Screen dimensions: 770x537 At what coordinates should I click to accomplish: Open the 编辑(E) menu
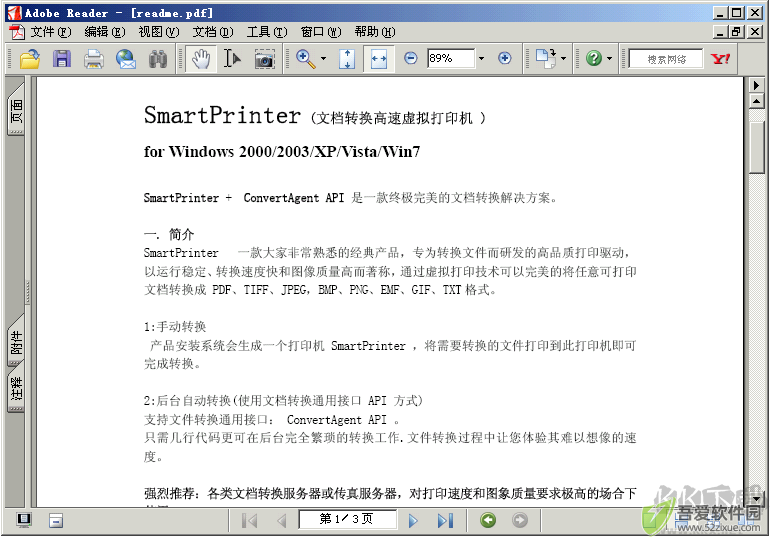105,32
